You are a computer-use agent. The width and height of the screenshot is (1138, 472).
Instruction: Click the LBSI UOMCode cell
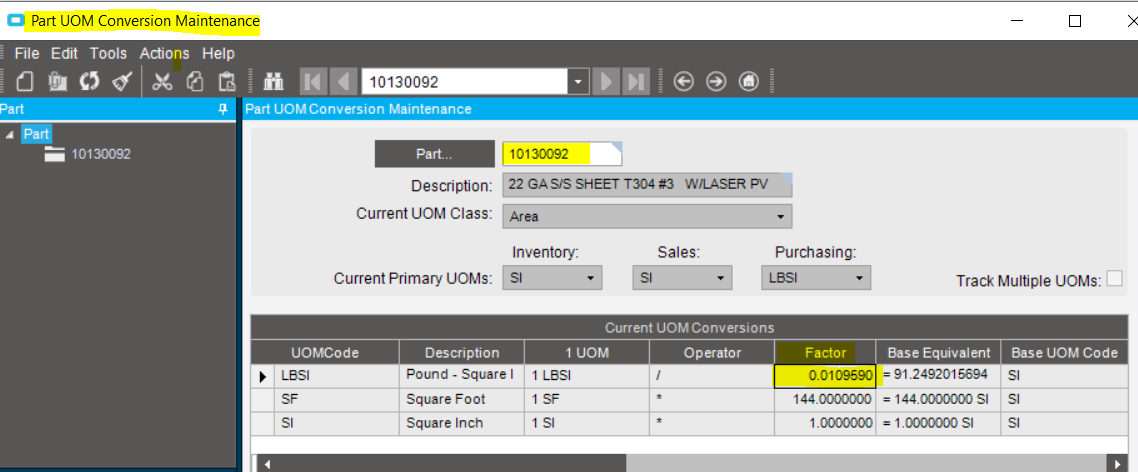[335, 376]
